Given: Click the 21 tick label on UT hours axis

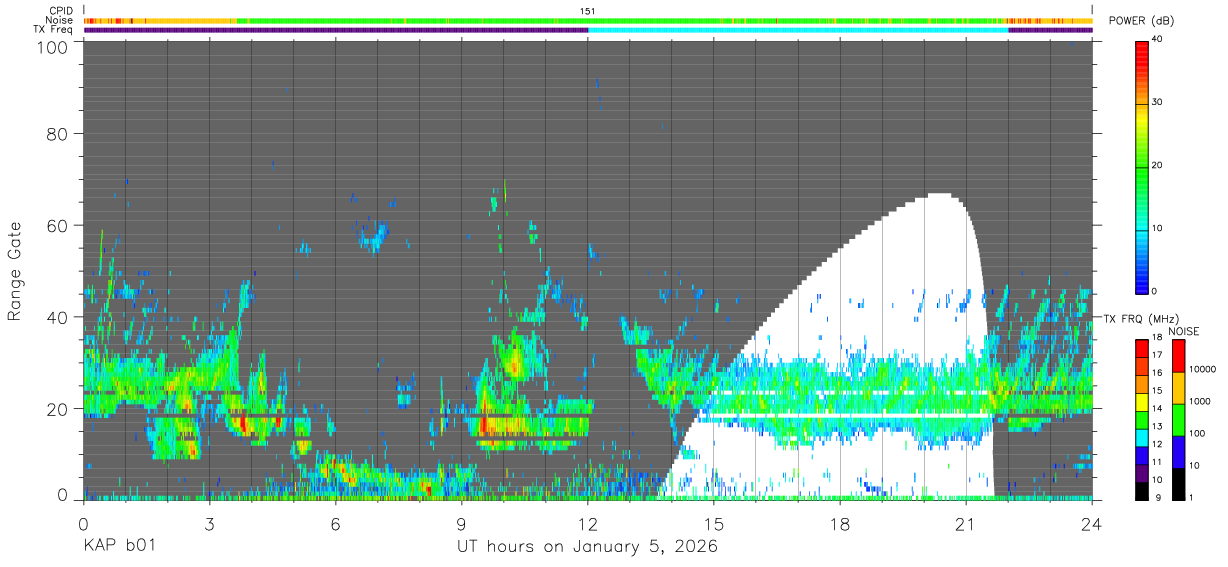Looking at the screenshot, I should click(x=966, y=523).
